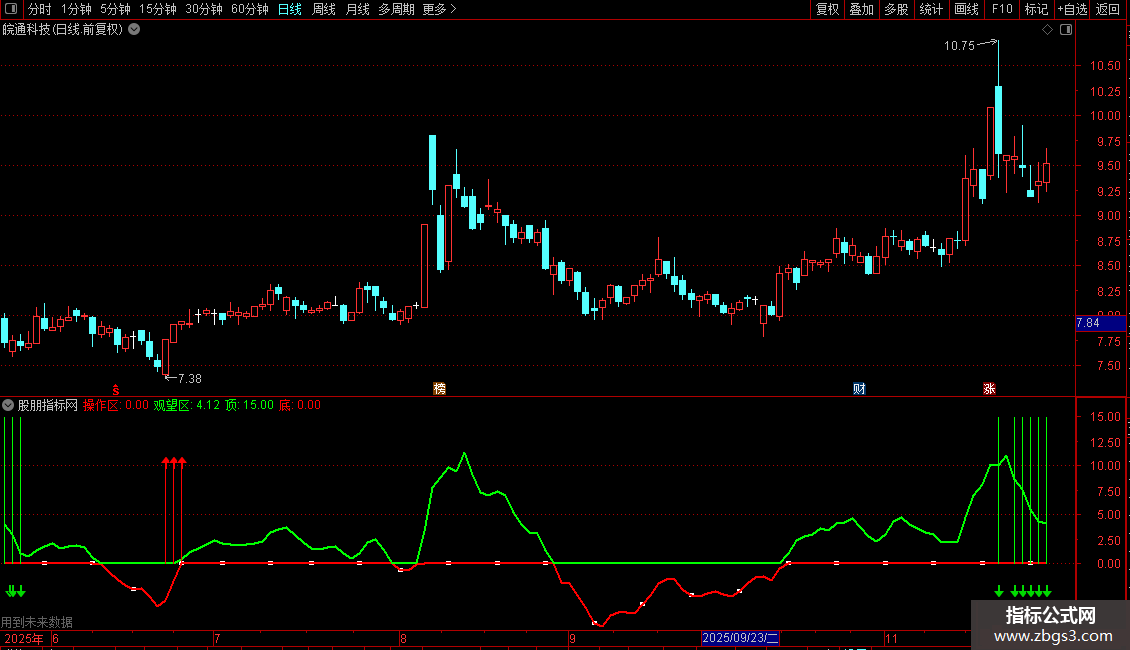Click the 7.84 price axis tag
Viewport: 1130px width, 650px height.
pos(1100,323)
